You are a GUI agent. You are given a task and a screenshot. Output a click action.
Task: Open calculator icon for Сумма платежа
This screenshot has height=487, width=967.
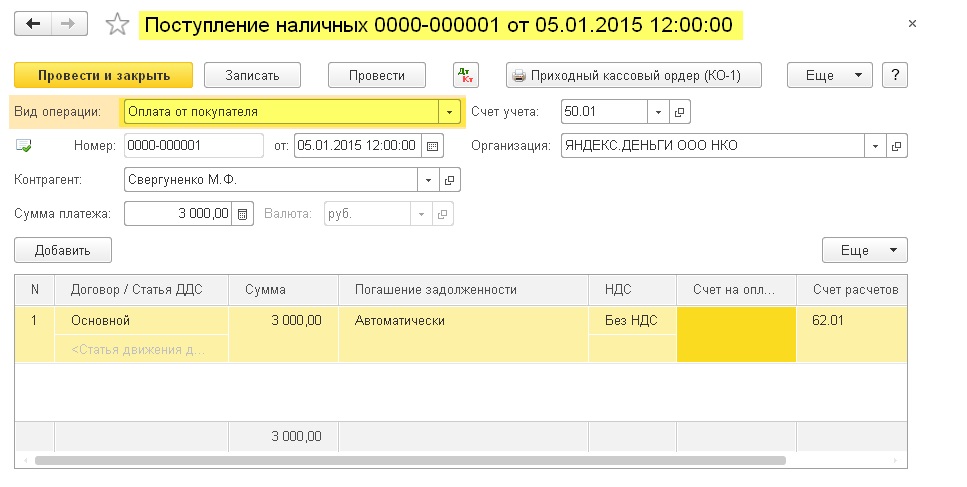(x=242, y=214)
